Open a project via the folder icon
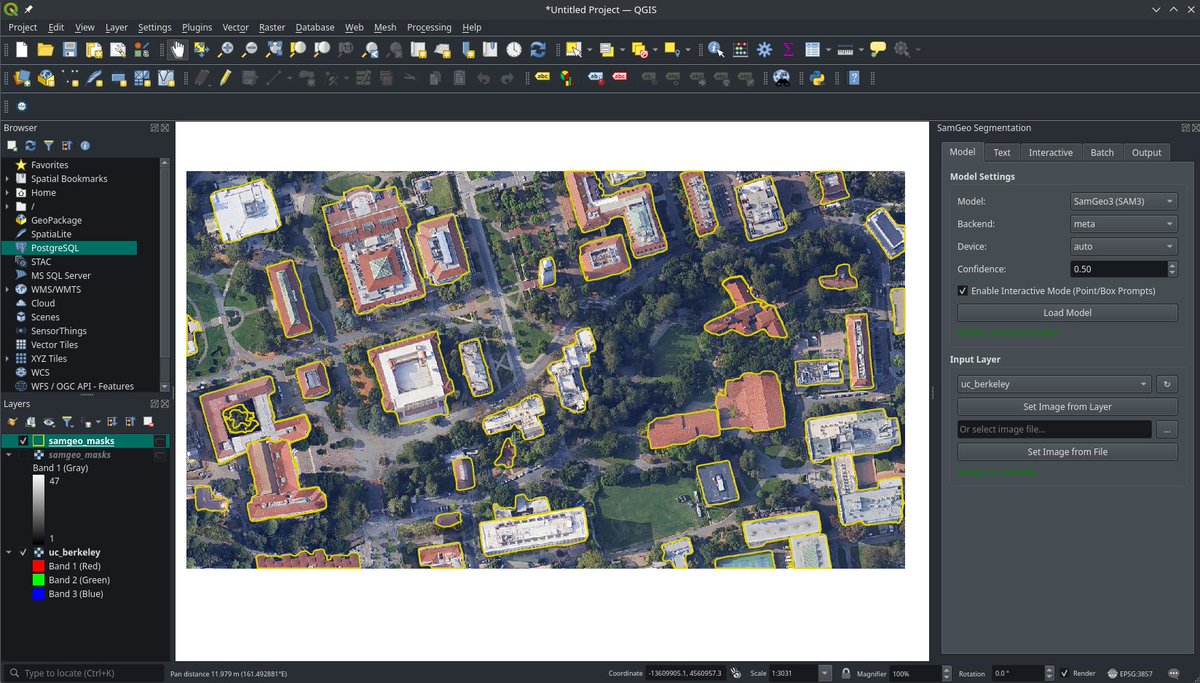Viewport: 1200px width, 683px height. [46, 49]
